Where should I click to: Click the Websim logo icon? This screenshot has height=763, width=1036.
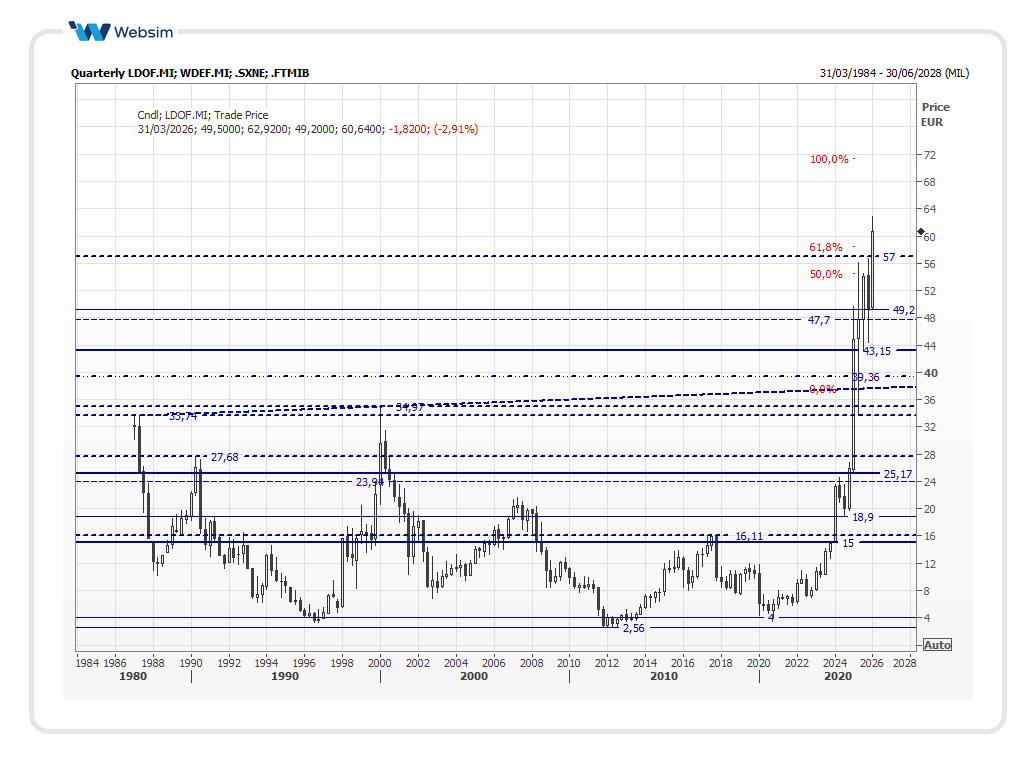(90, 31)
